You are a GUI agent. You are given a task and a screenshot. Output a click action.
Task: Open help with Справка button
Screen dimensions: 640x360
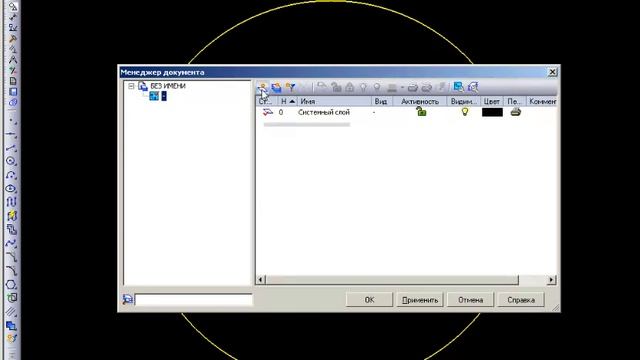pyautogui.click(x=521, y=300)
